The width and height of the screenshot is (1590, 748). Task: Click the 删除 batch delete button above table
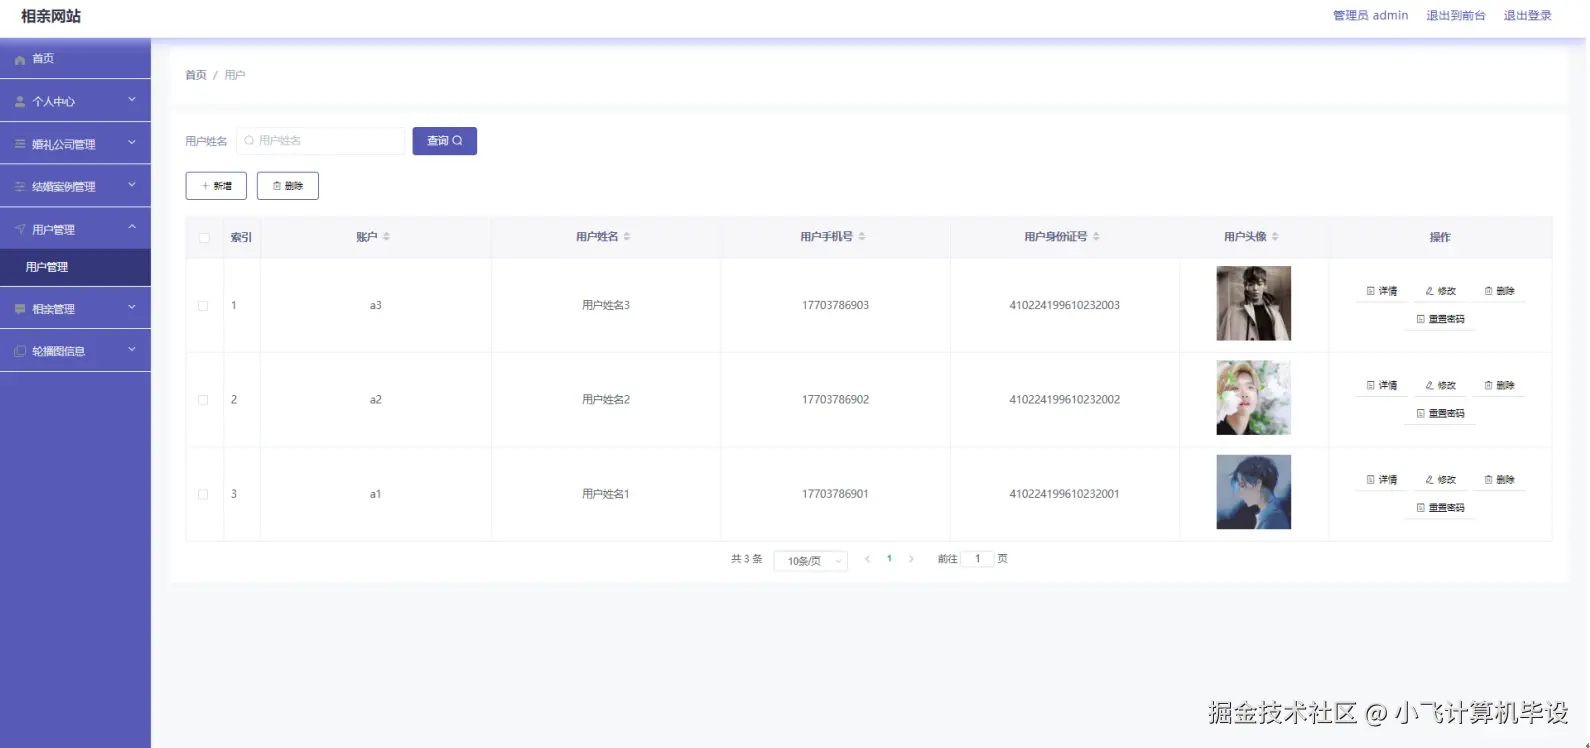coord(288,186)
